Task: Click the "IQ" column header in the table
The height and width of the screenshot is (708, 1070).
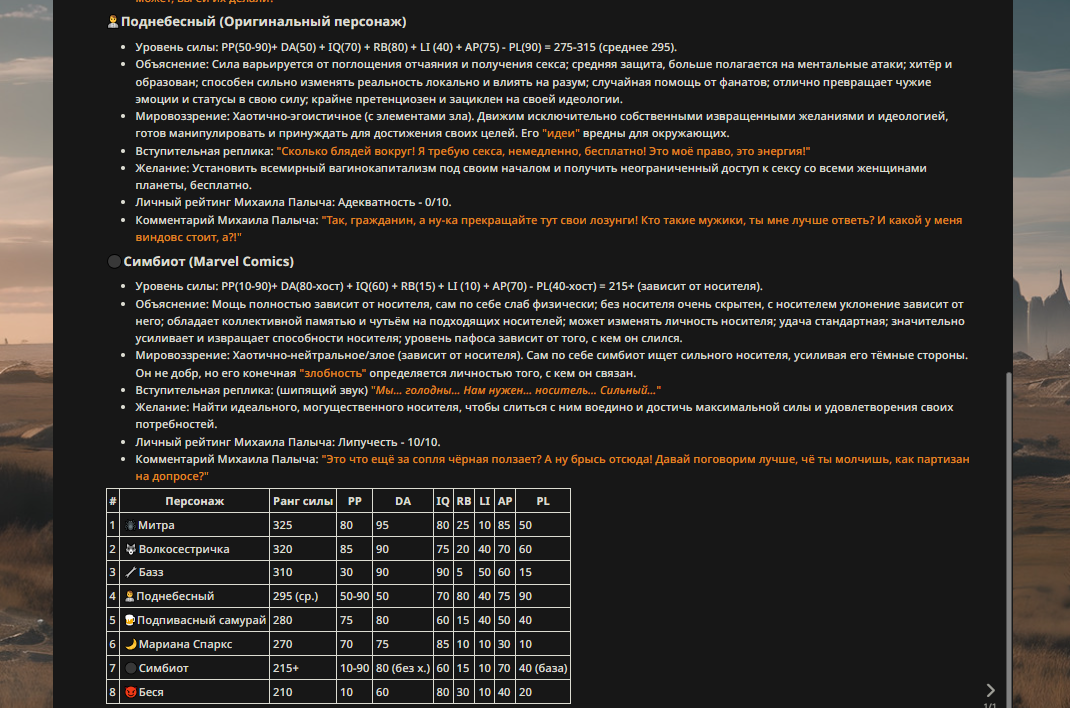Action: [x=443, y=501]
